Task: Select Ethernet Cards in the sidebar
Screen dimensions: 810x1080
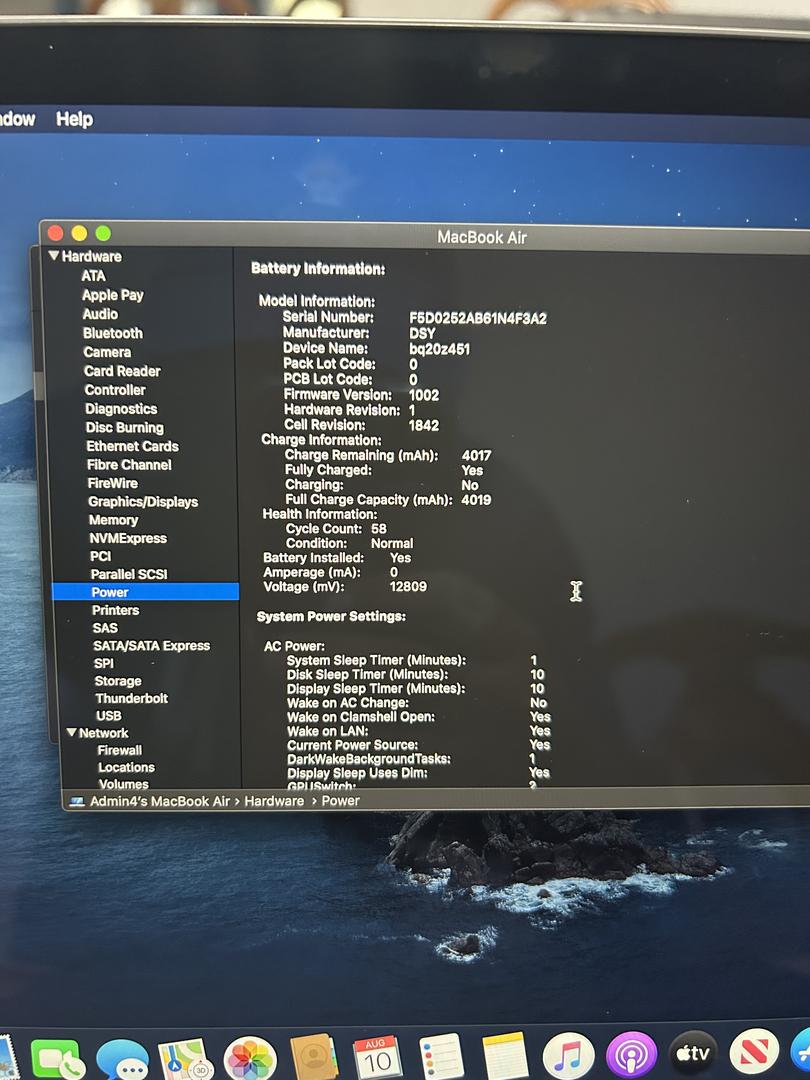Action: pos(132,446)
